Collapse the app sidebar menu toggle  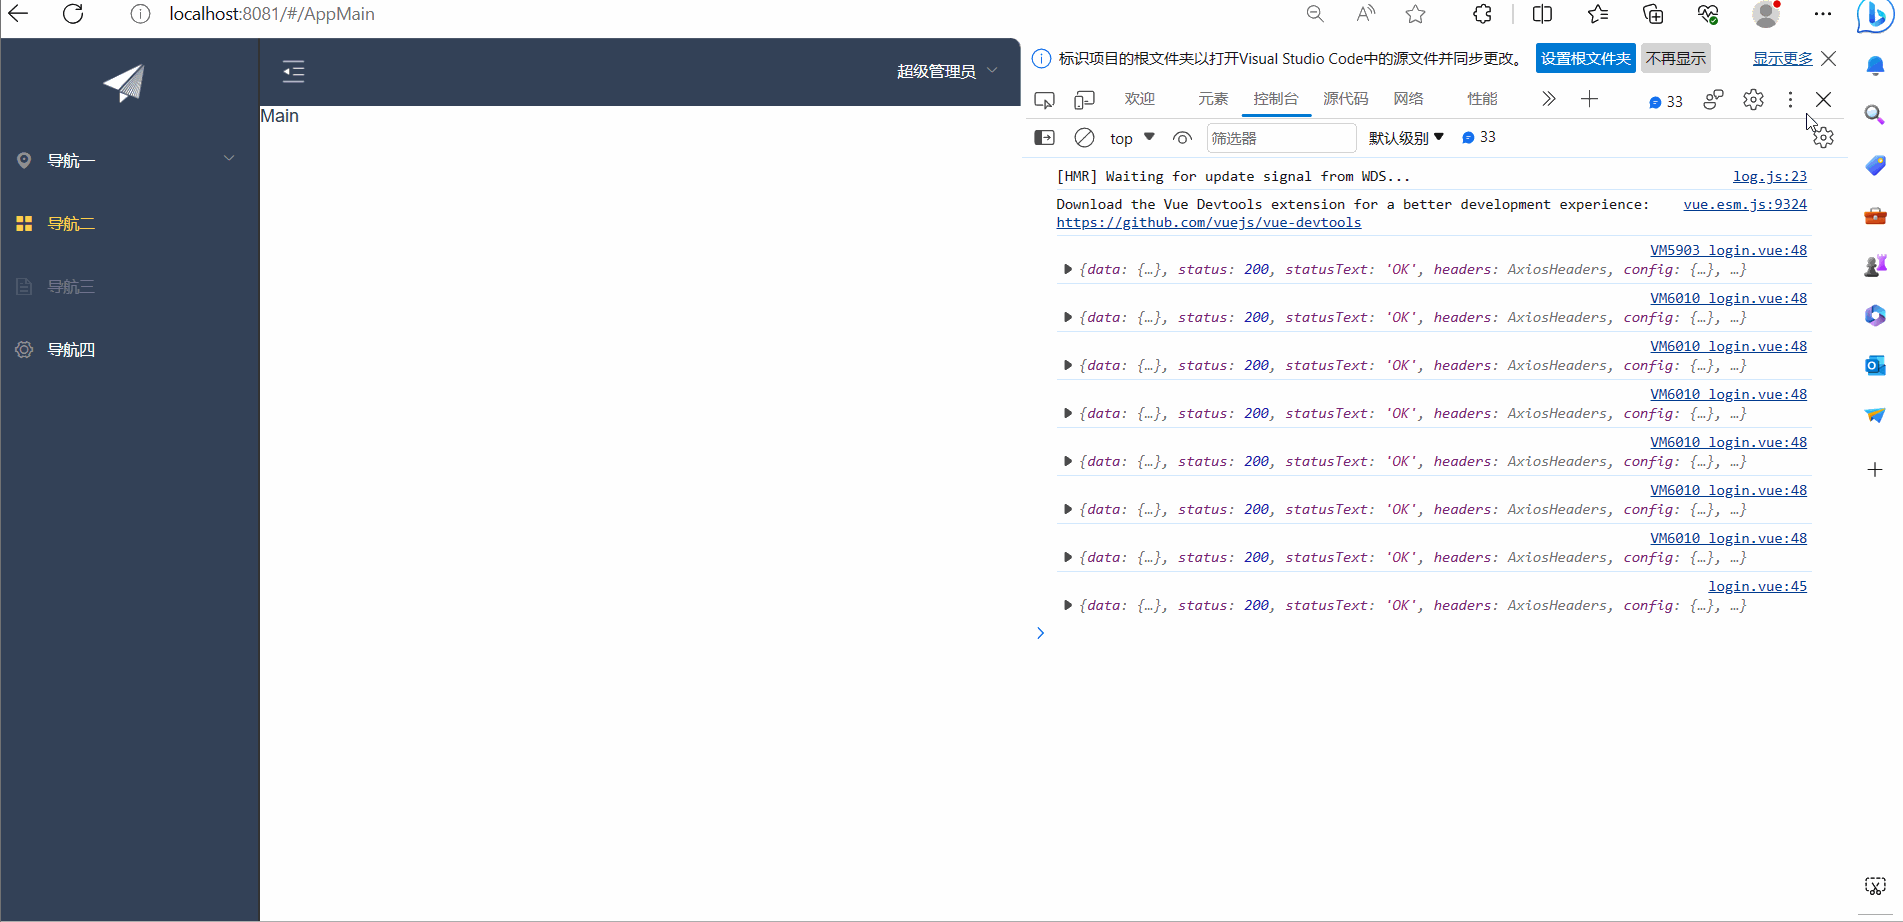(x=293, y=71)
